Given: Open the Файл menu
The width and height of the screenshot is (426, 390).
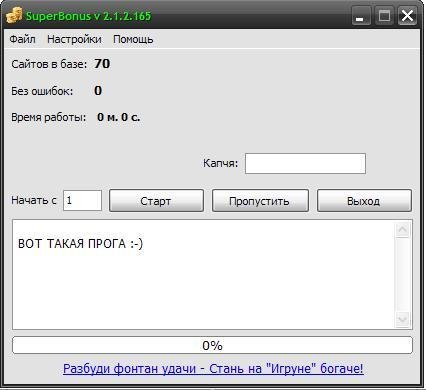Looking at the screenshot, I should 22,39.
